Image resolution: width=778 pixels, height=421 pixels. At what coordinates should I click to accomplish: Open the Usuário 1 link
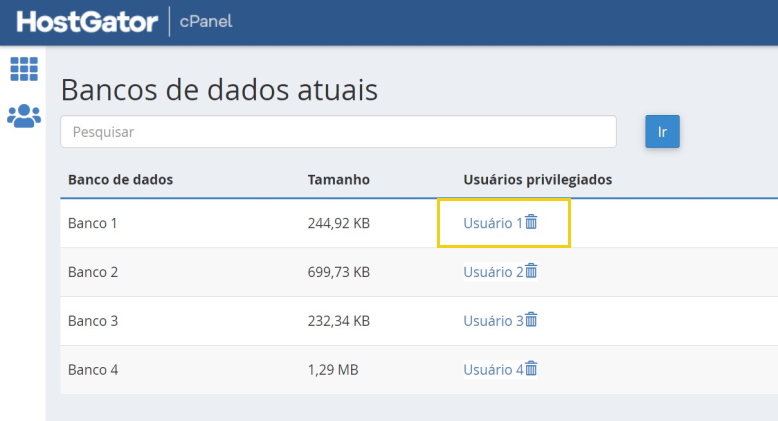click(x=493, y=223)
